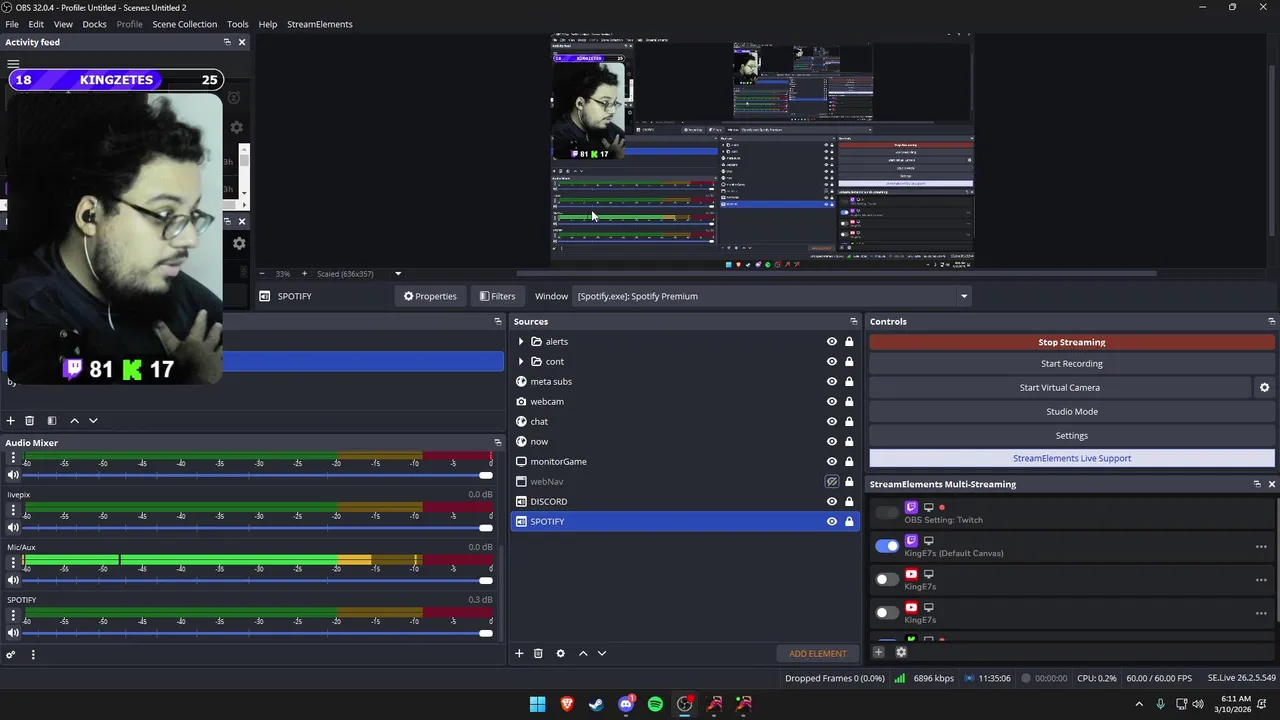The width and height of the screenshot is (1280, 720).
Task: Select the meta subs source row
Action: coord(685,382)
